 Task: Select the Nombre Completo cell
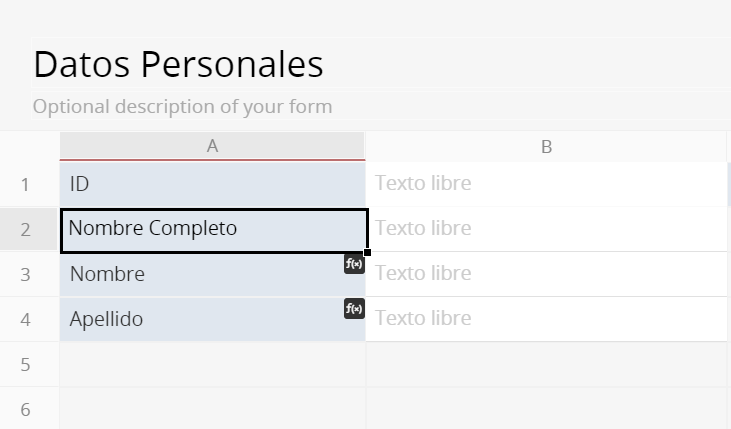214,230
